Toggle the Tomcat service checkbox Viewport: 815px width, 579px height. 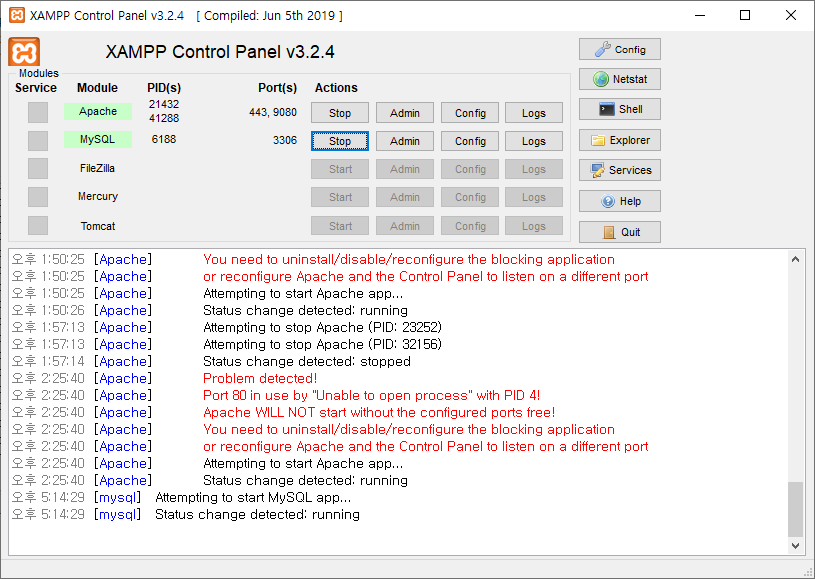(38, 226)
